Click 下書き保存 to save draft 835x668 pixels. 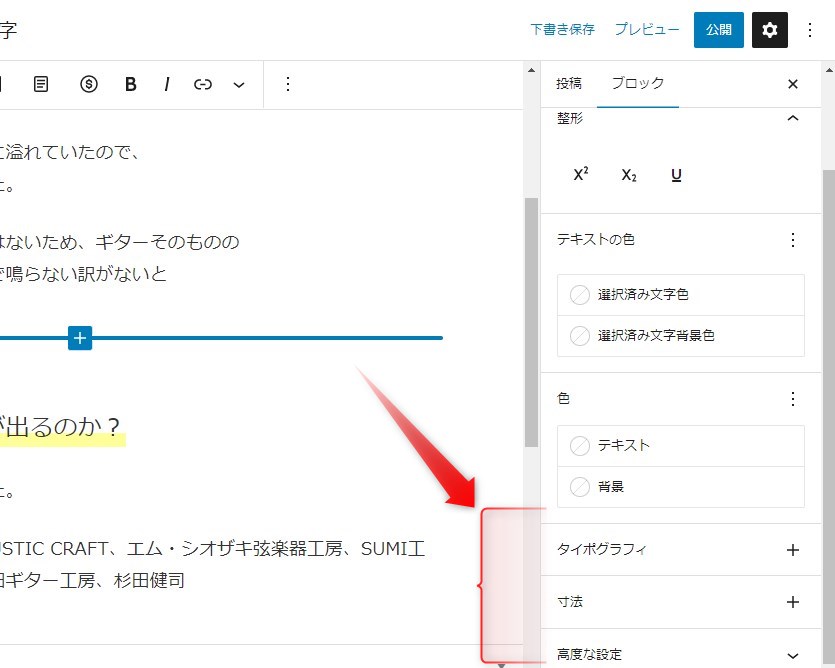coord(562,30)
